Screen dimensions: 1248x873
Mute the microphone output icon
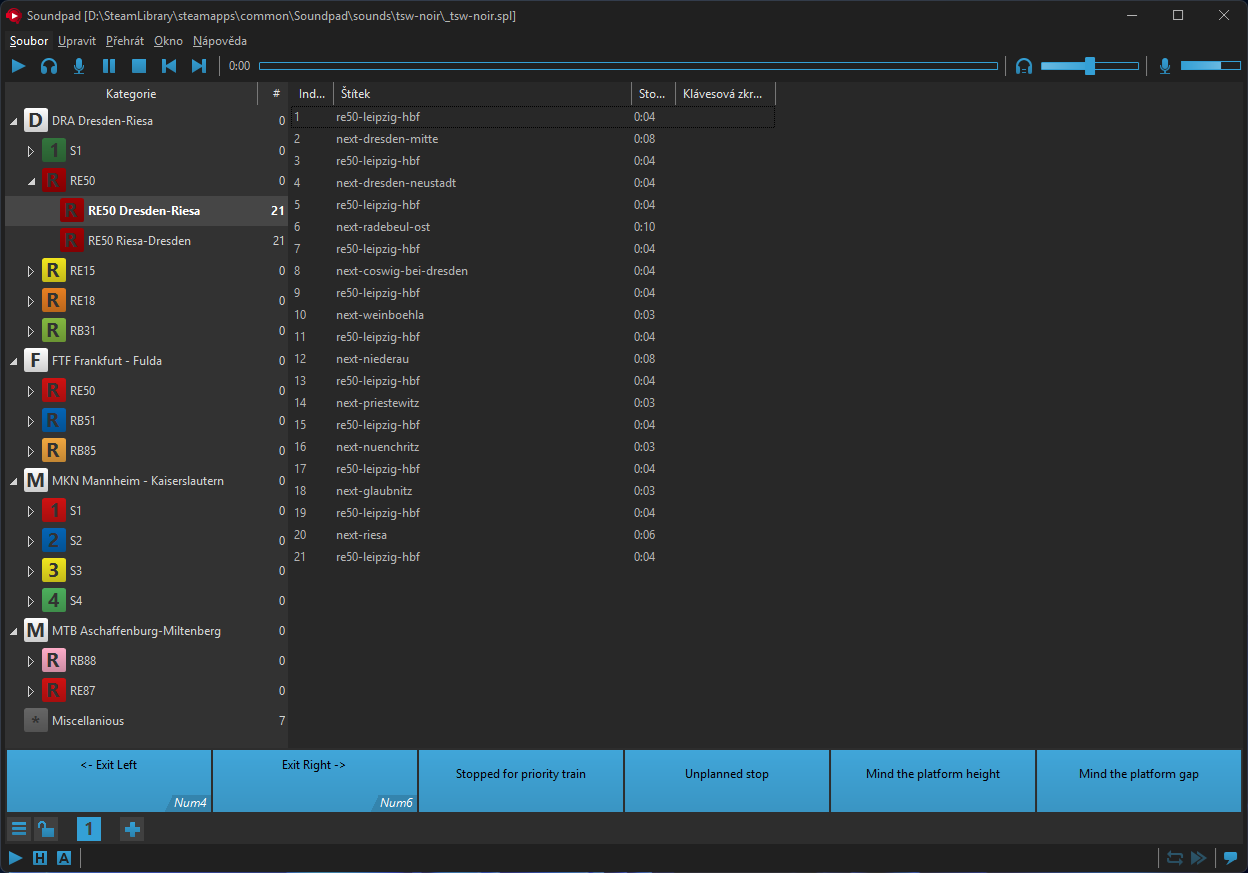coord(1165,66)
